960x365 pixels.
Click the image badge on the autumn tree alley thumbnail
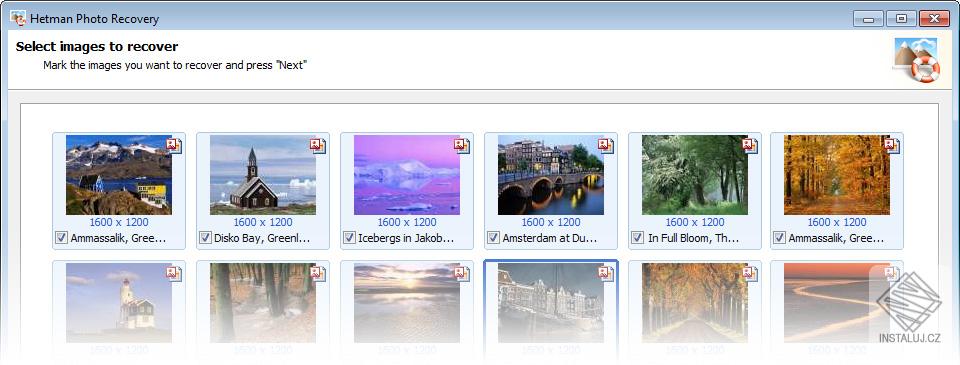coord(750,273)
